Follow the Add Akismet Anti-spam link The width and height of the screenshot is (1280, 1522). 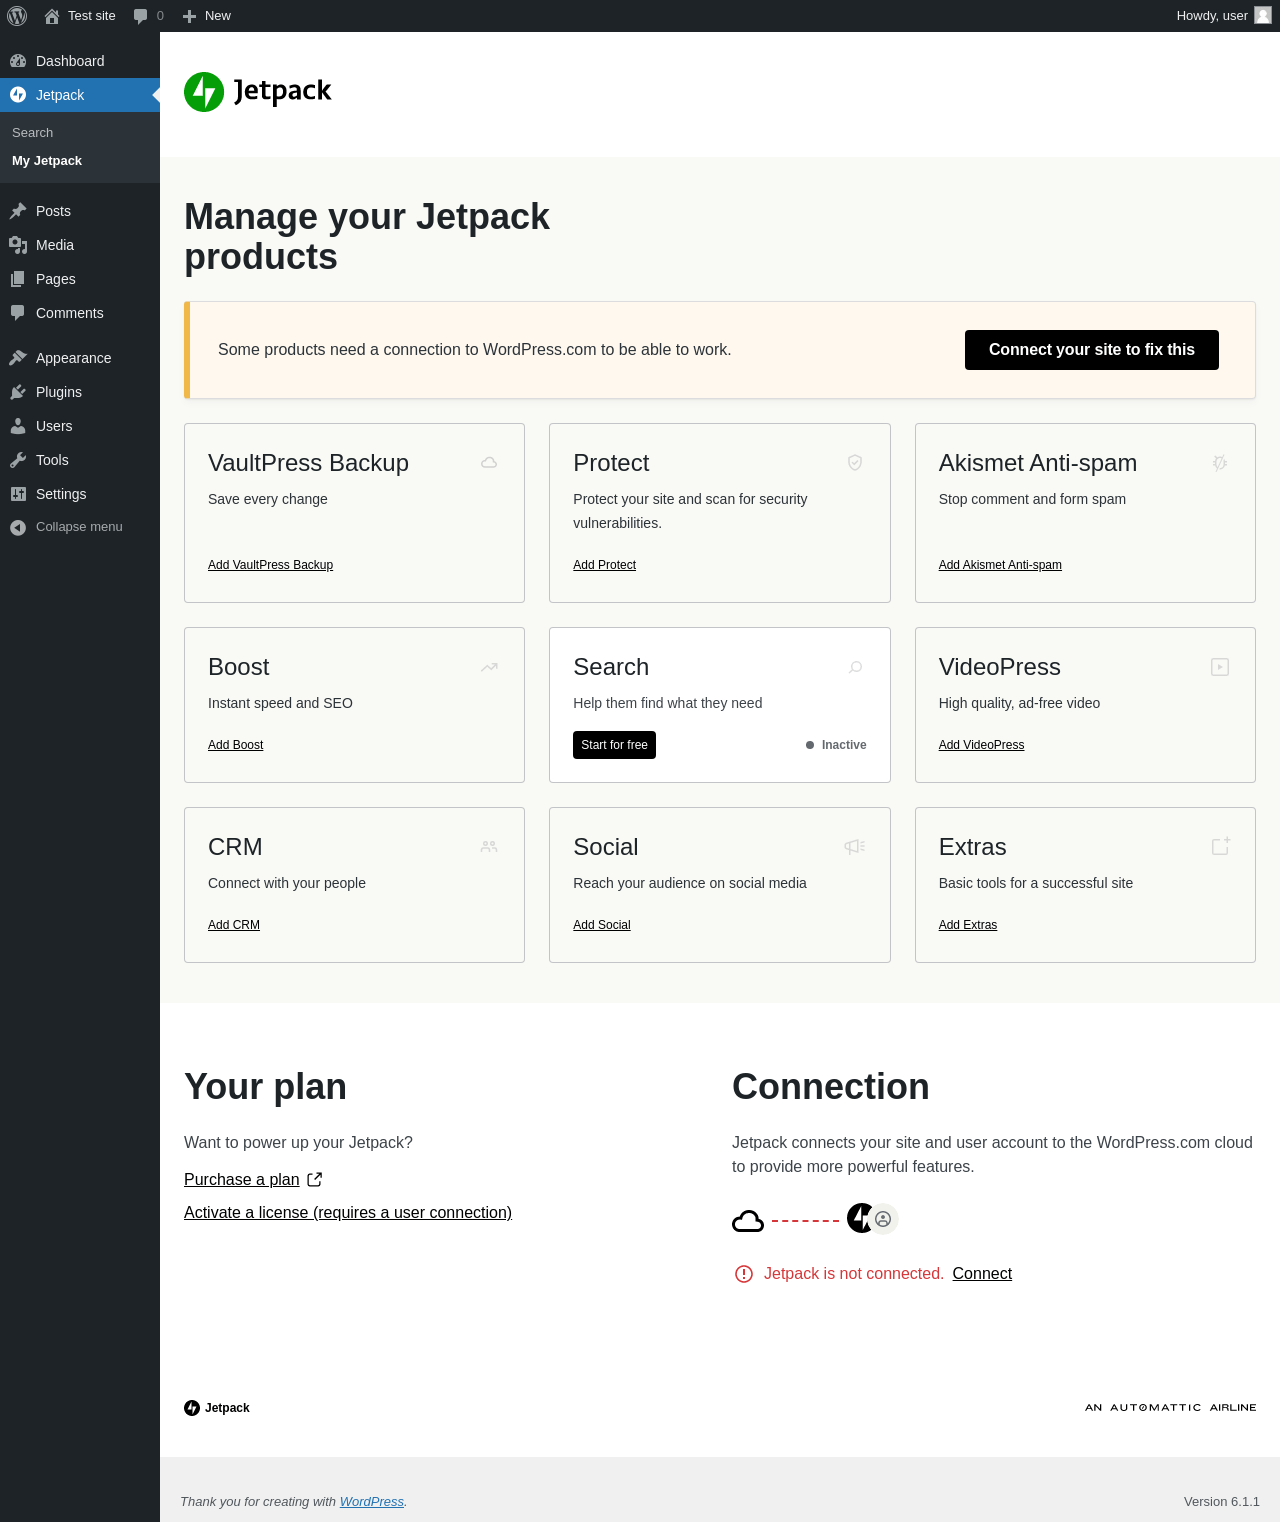coord(1000,565)
